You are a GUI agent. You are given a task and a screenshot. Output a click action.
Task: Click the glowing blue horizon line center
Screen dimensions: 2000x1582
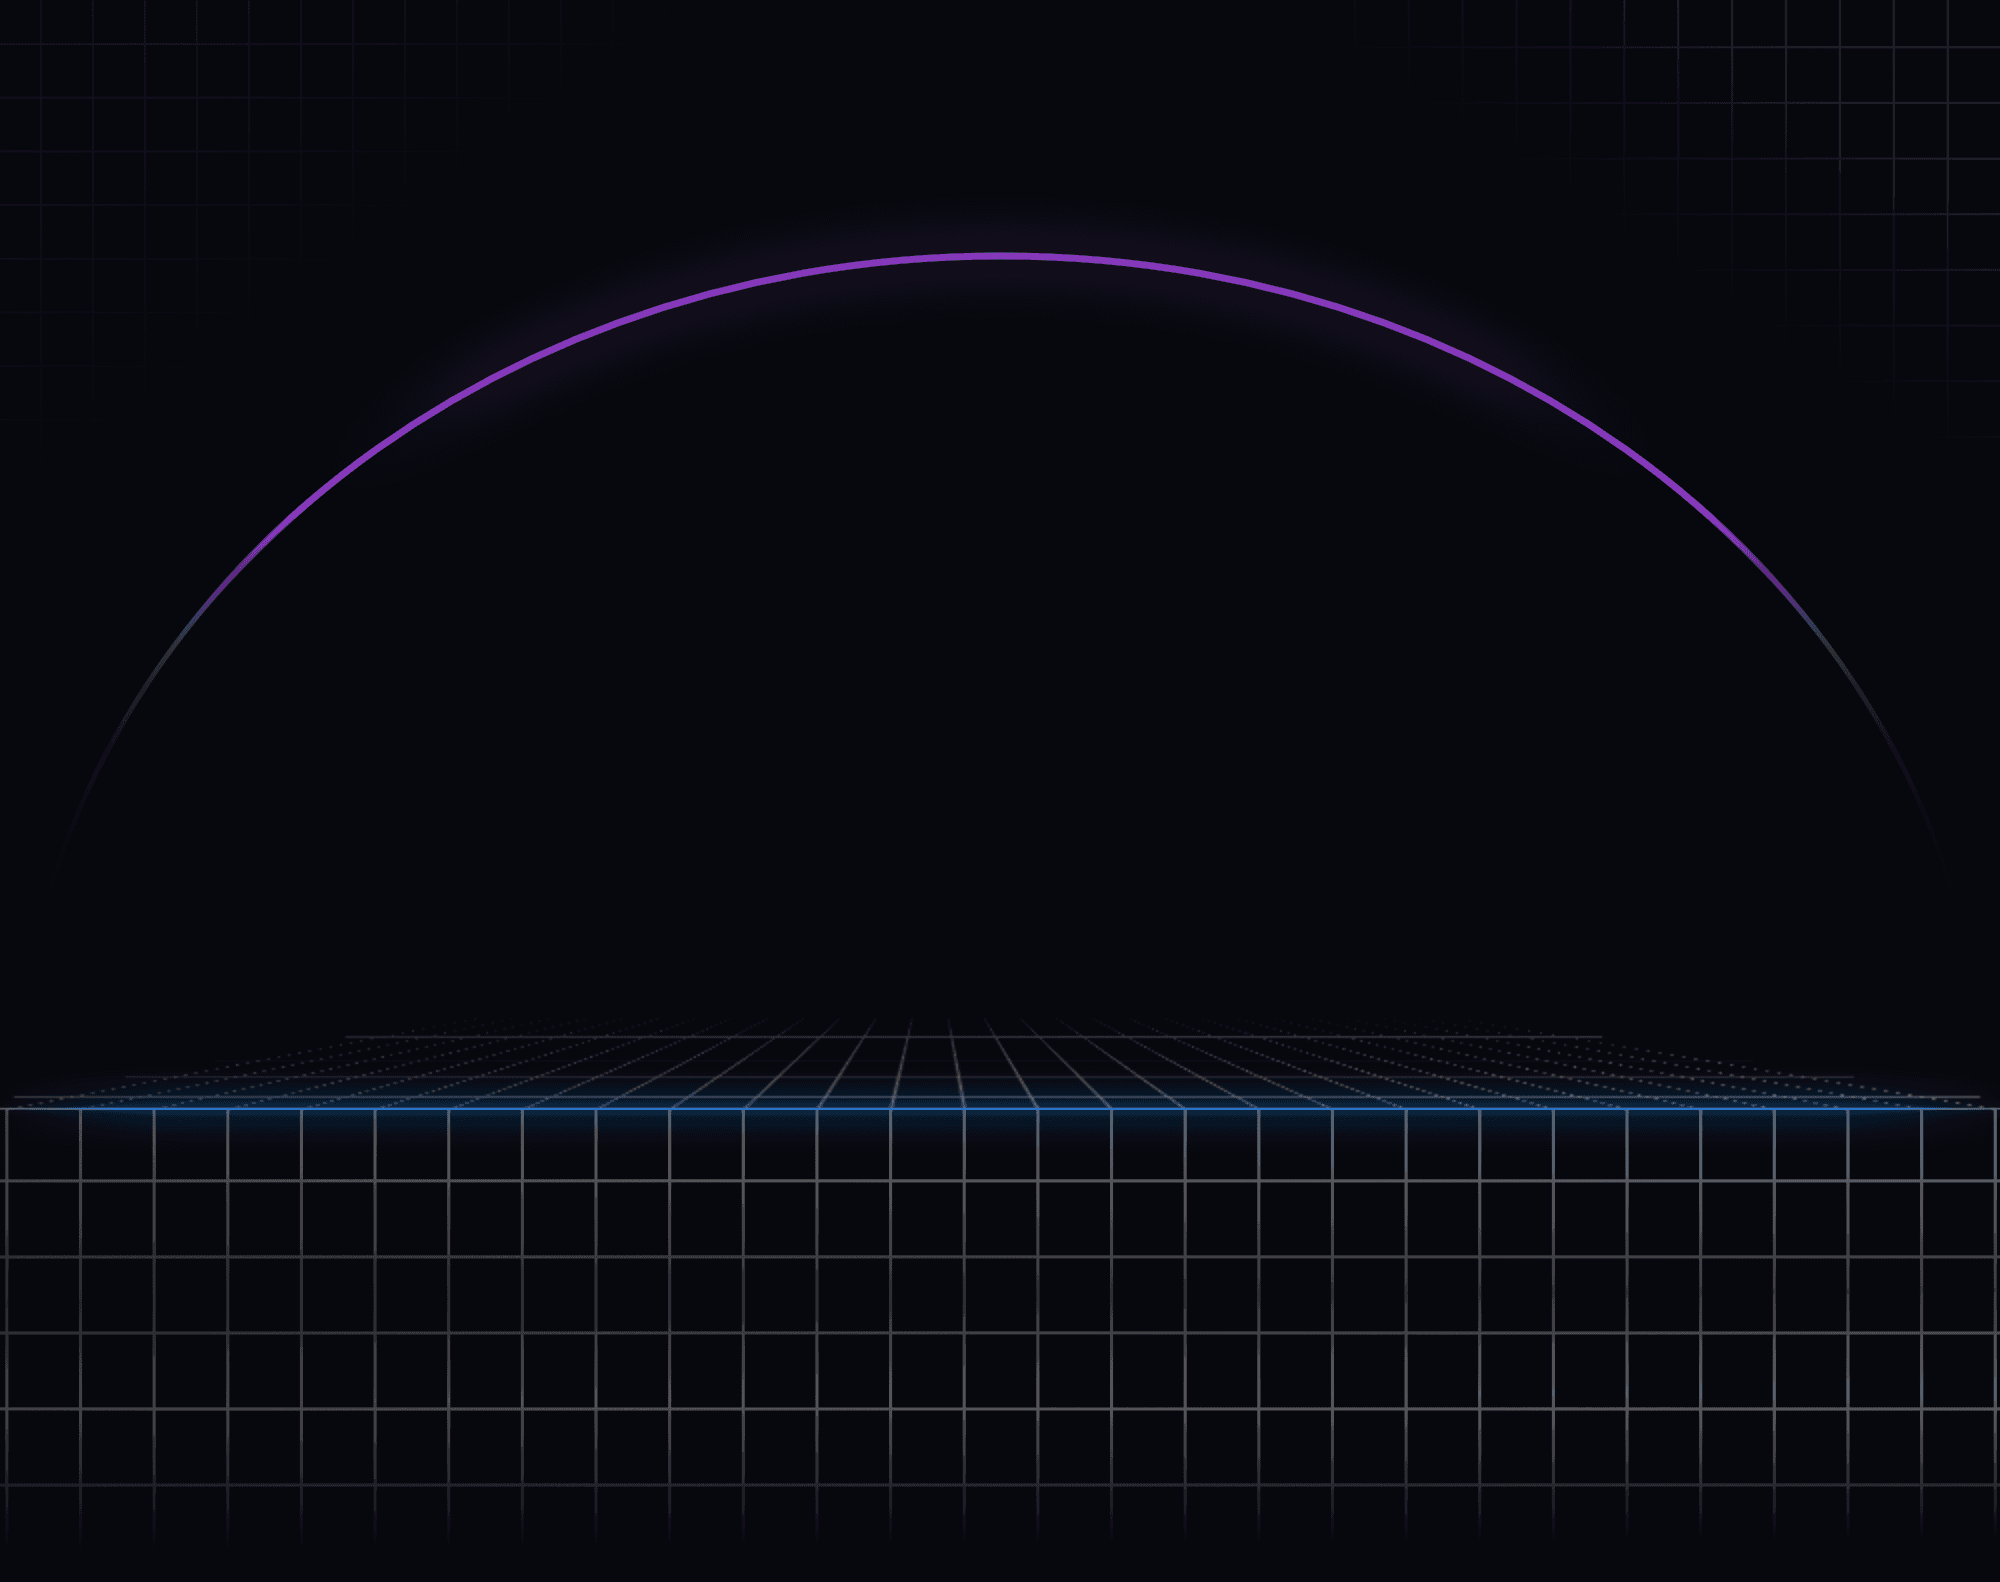[1000, 1108]
